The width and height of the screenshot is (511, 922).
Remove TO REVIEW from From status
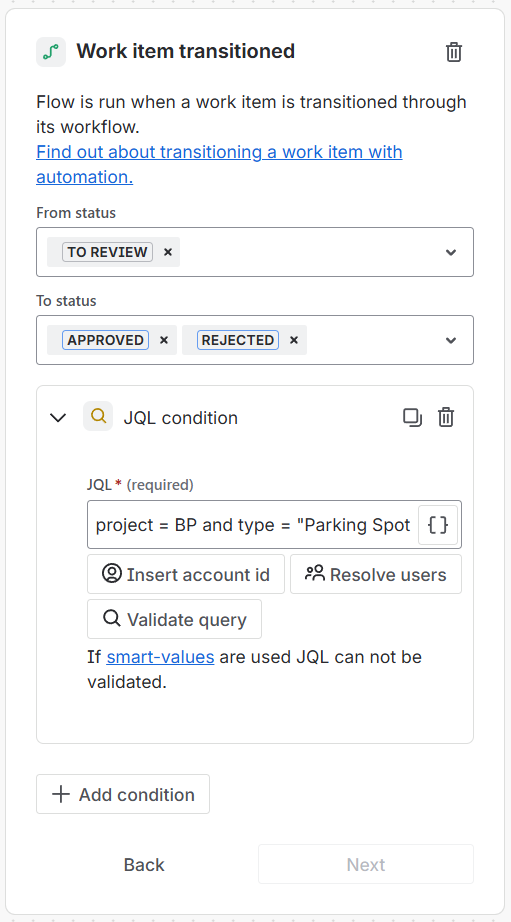(x=168, y=252)
